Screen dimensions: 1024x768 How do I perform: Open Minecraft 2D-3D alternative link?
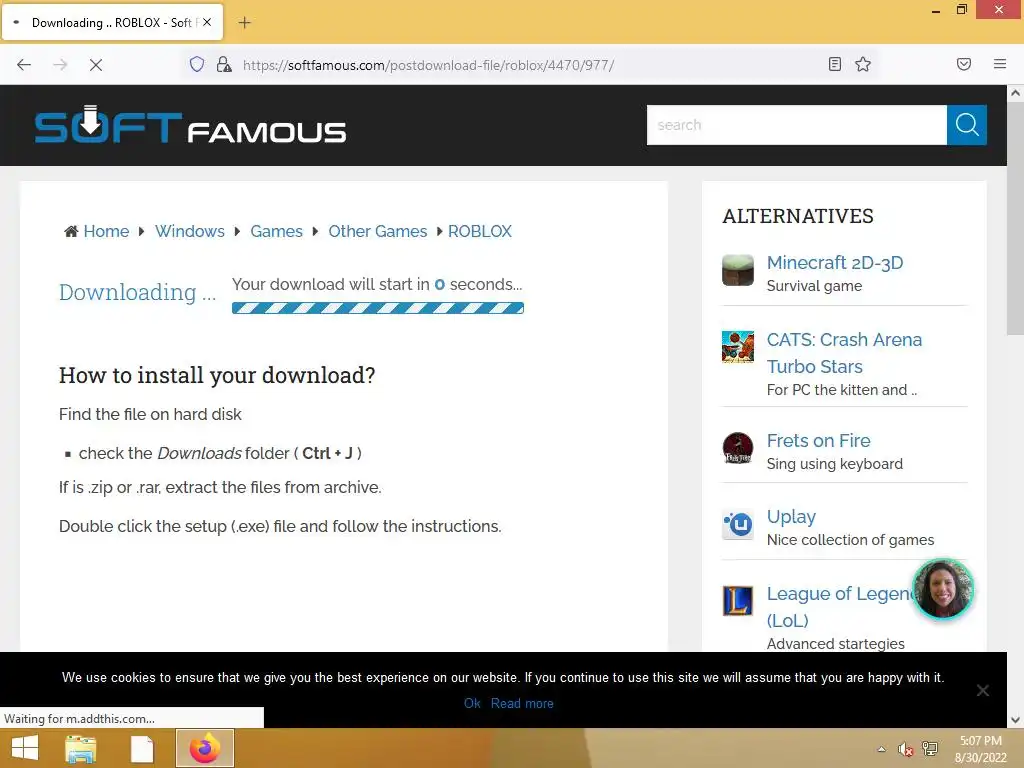[835, 263]
